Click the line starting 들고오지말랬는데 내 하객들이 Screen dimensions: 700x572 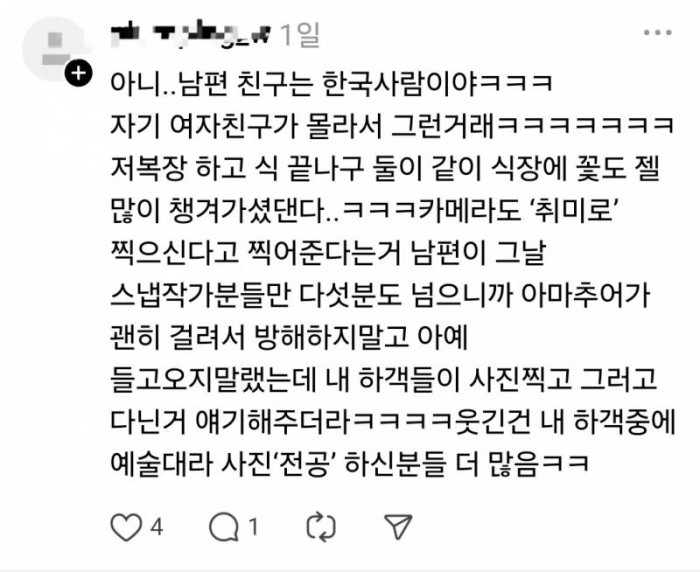pyautogui.click(x=383, y=380)
